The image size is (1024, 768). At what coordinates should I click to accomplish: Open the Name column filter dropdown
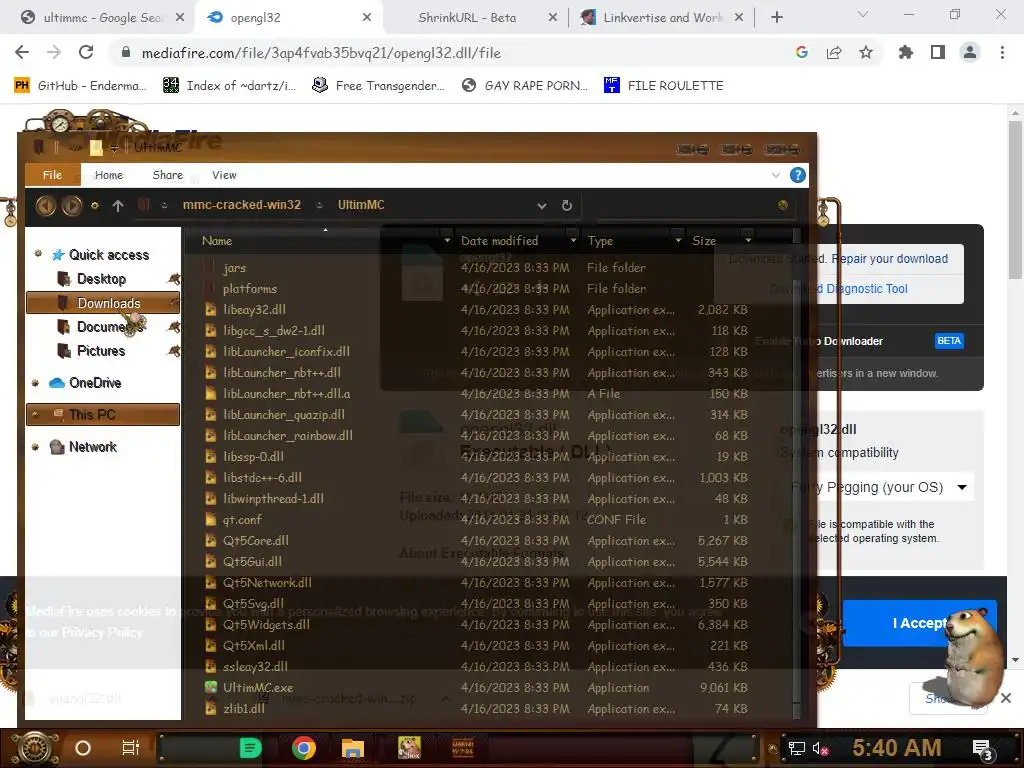[x=447, y=240]
